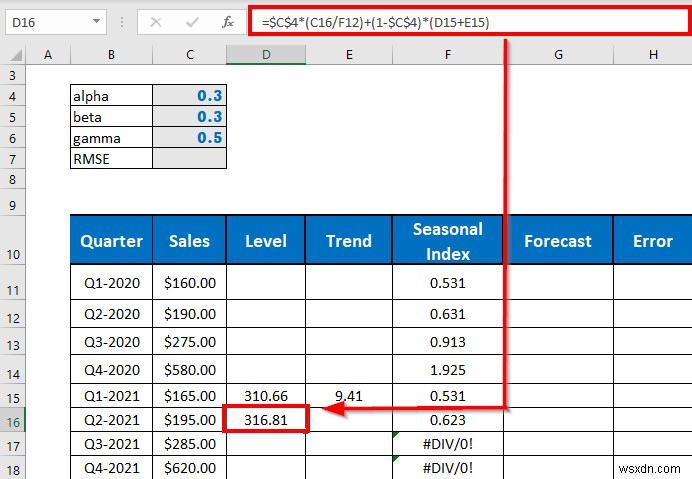
Task: Click the RMSE label cell
Action: pyautogui.click(x=111, y=158)
